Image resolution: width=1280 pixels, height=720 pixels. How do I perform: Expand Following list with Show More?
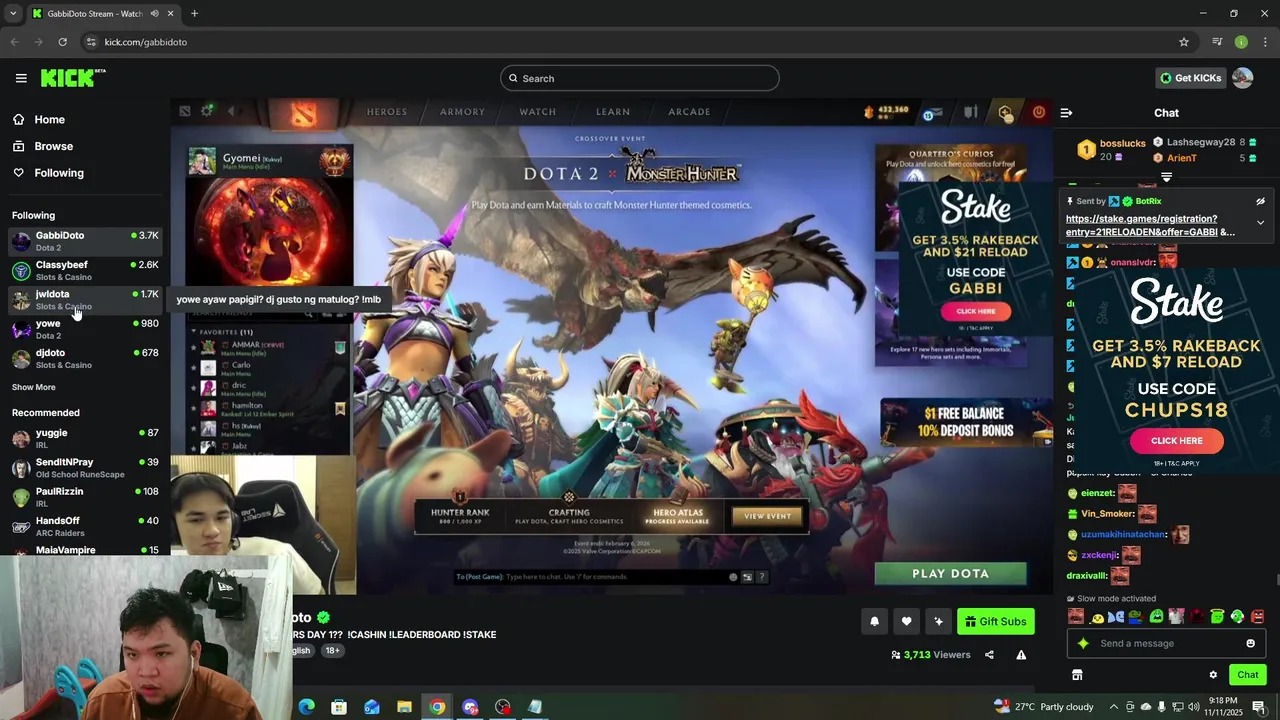34,387
